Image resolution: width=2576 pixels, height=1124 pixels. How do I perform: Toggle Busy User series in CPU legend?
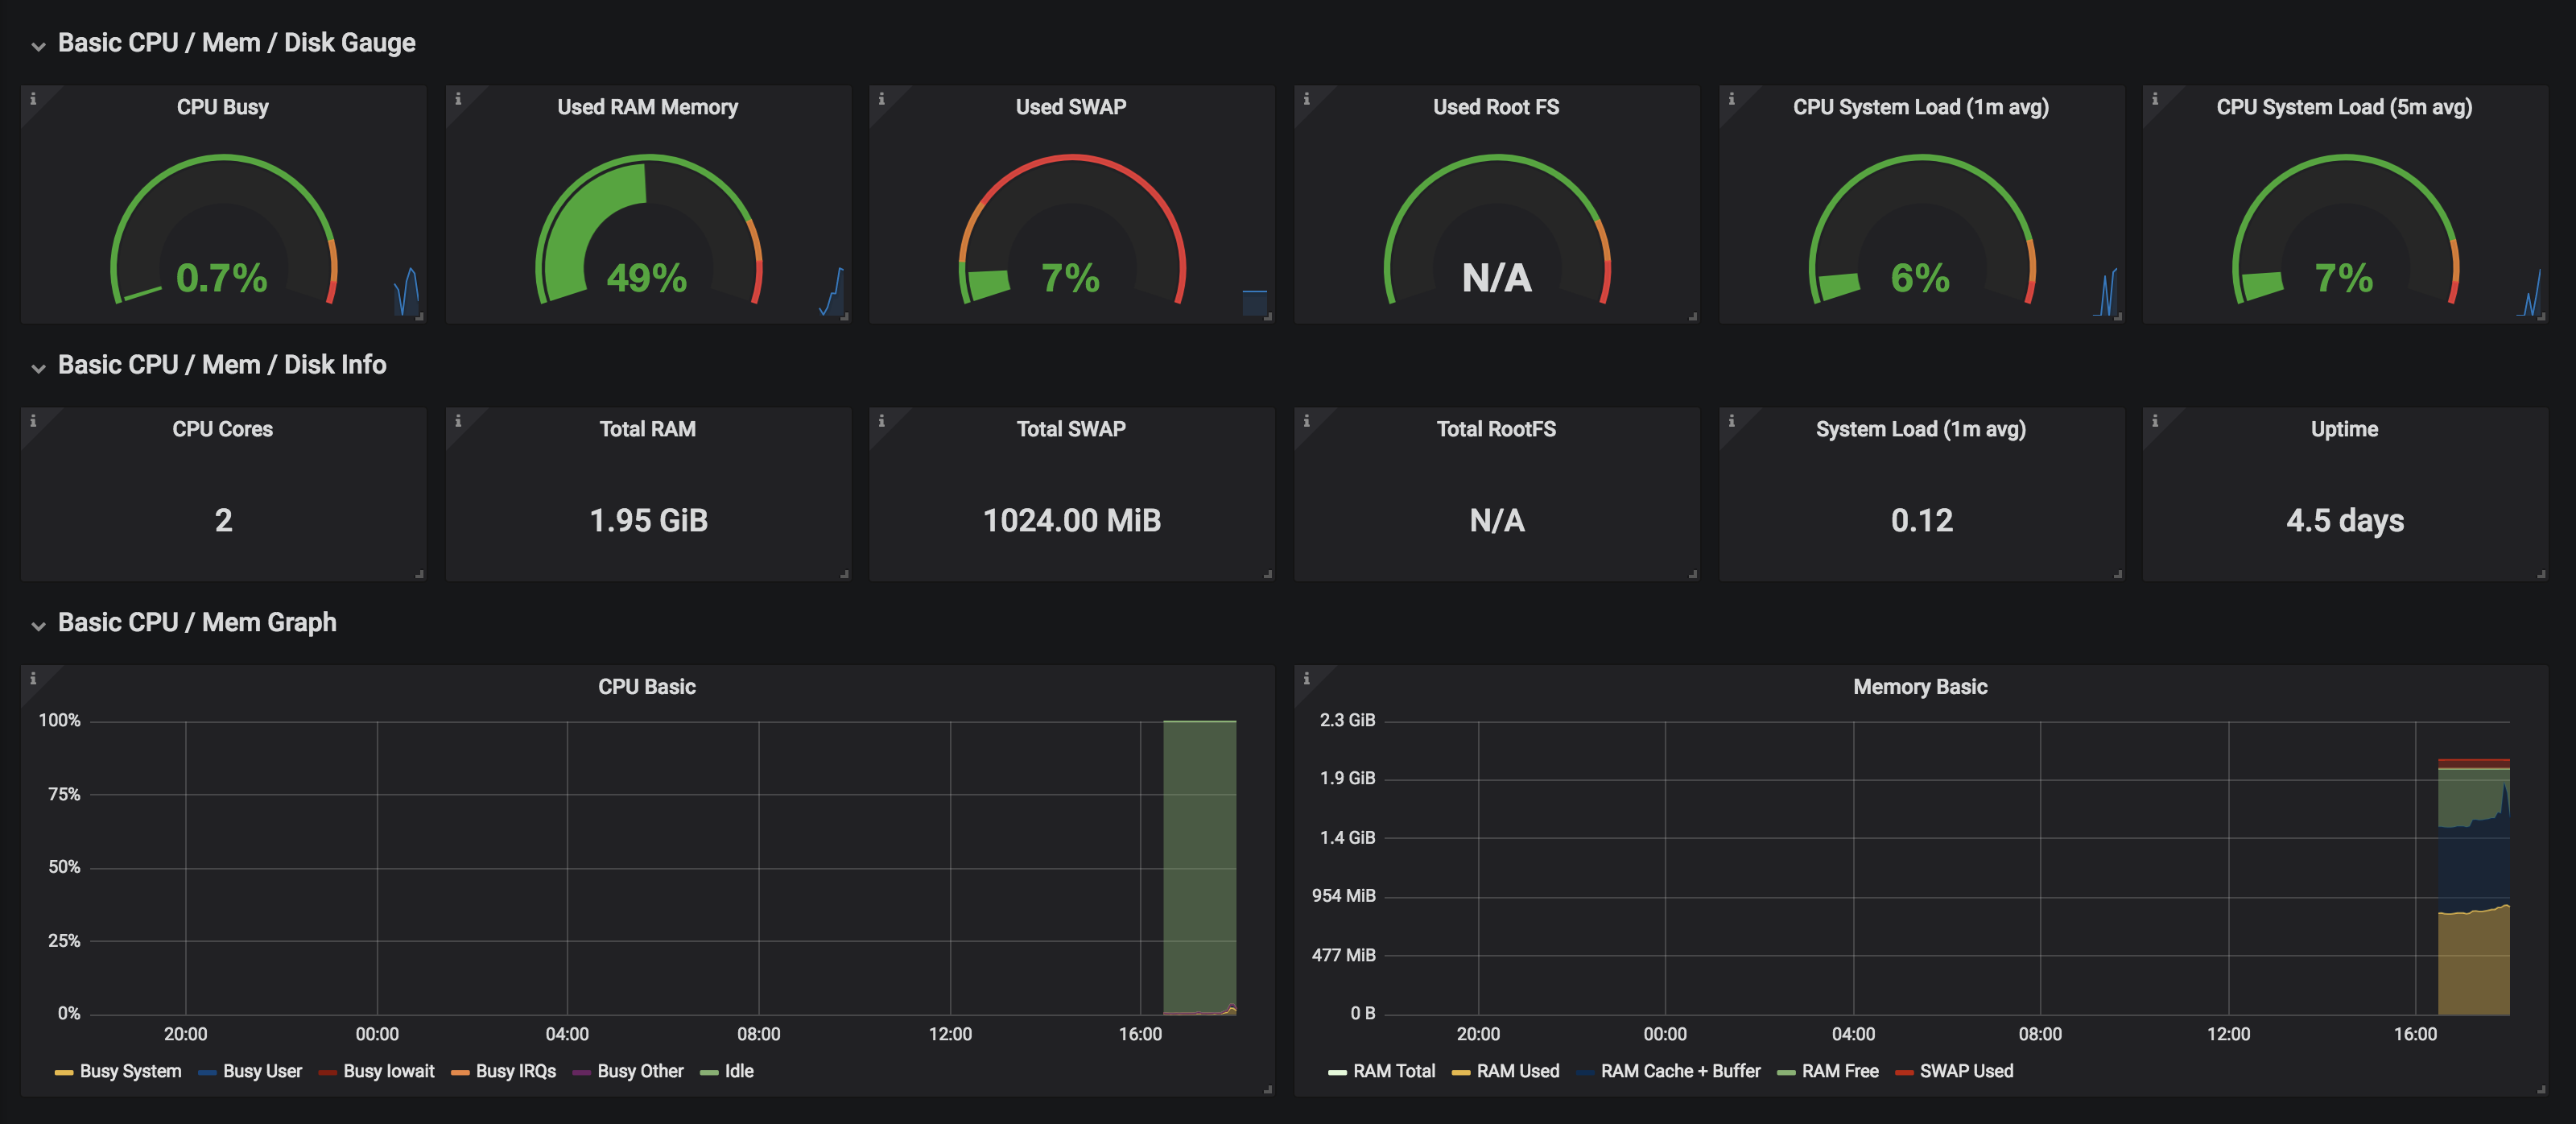[x=262, y=1071]
